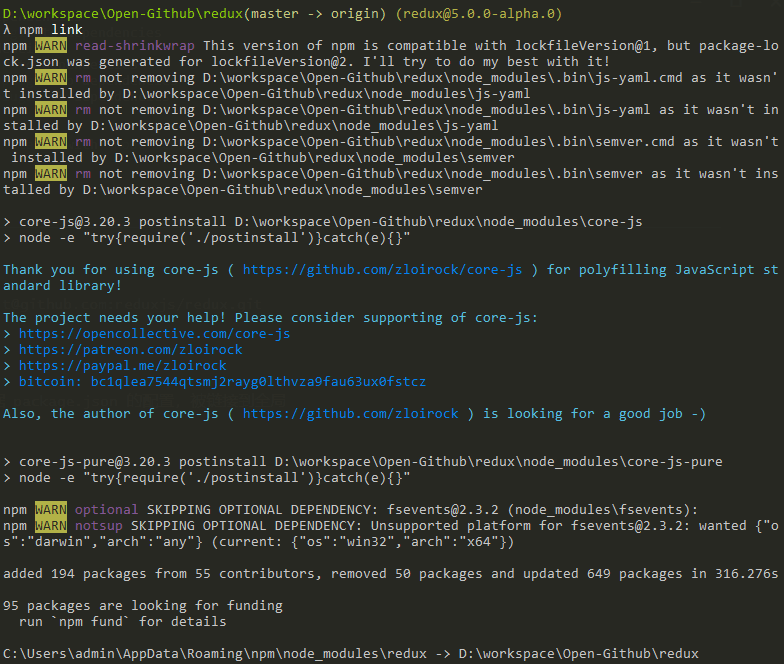This screenshot has width=784, height=664.
Task: Click 'optional' warning label text
Action: (106, 510)
